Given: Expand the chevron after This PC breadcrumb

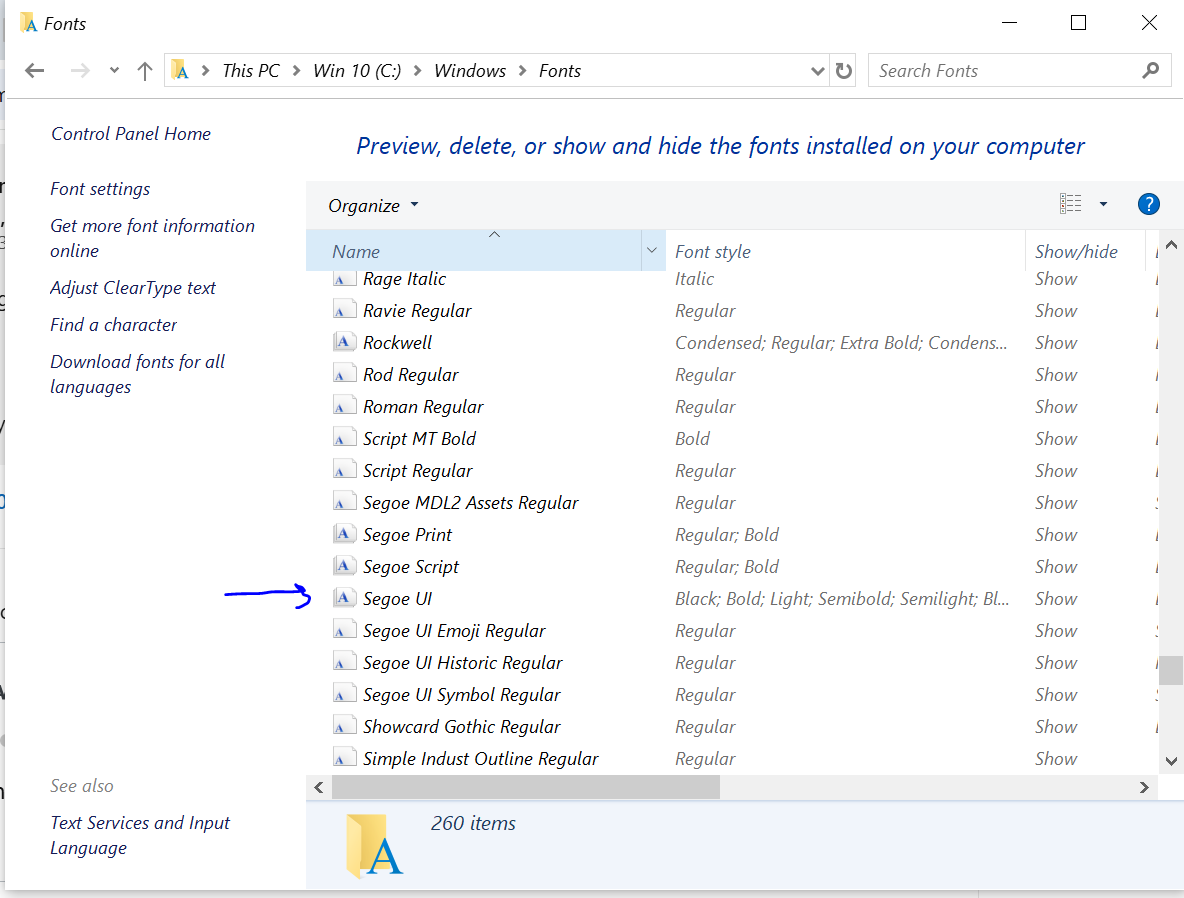Looking at the screenshot, I should [x=297, y=71].
